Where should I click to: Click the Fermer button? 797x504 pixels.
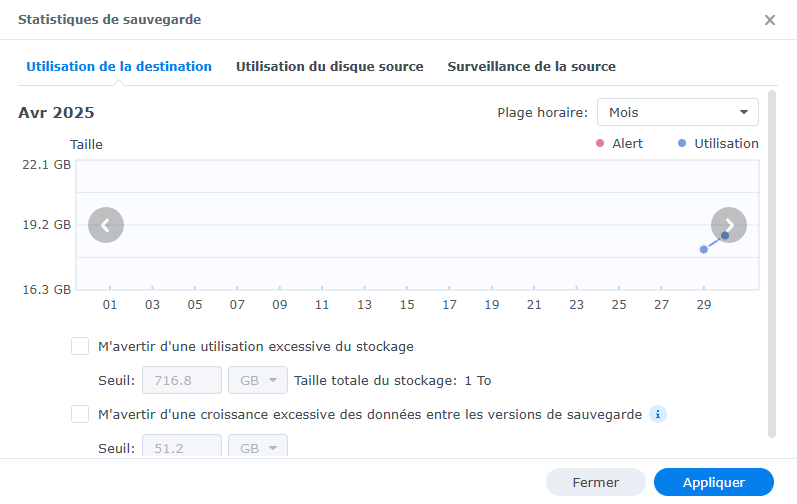coord(595,482)
